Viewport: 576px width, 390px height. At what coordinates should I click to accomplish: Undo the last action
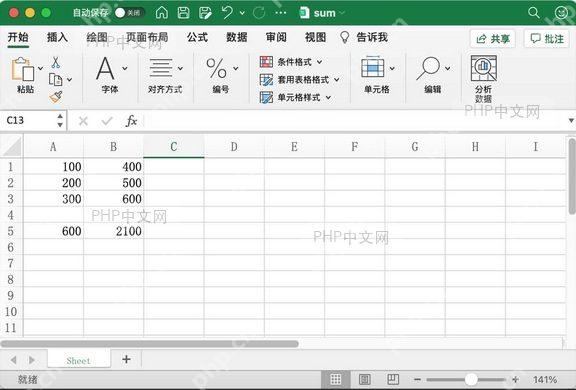[227, 13]
